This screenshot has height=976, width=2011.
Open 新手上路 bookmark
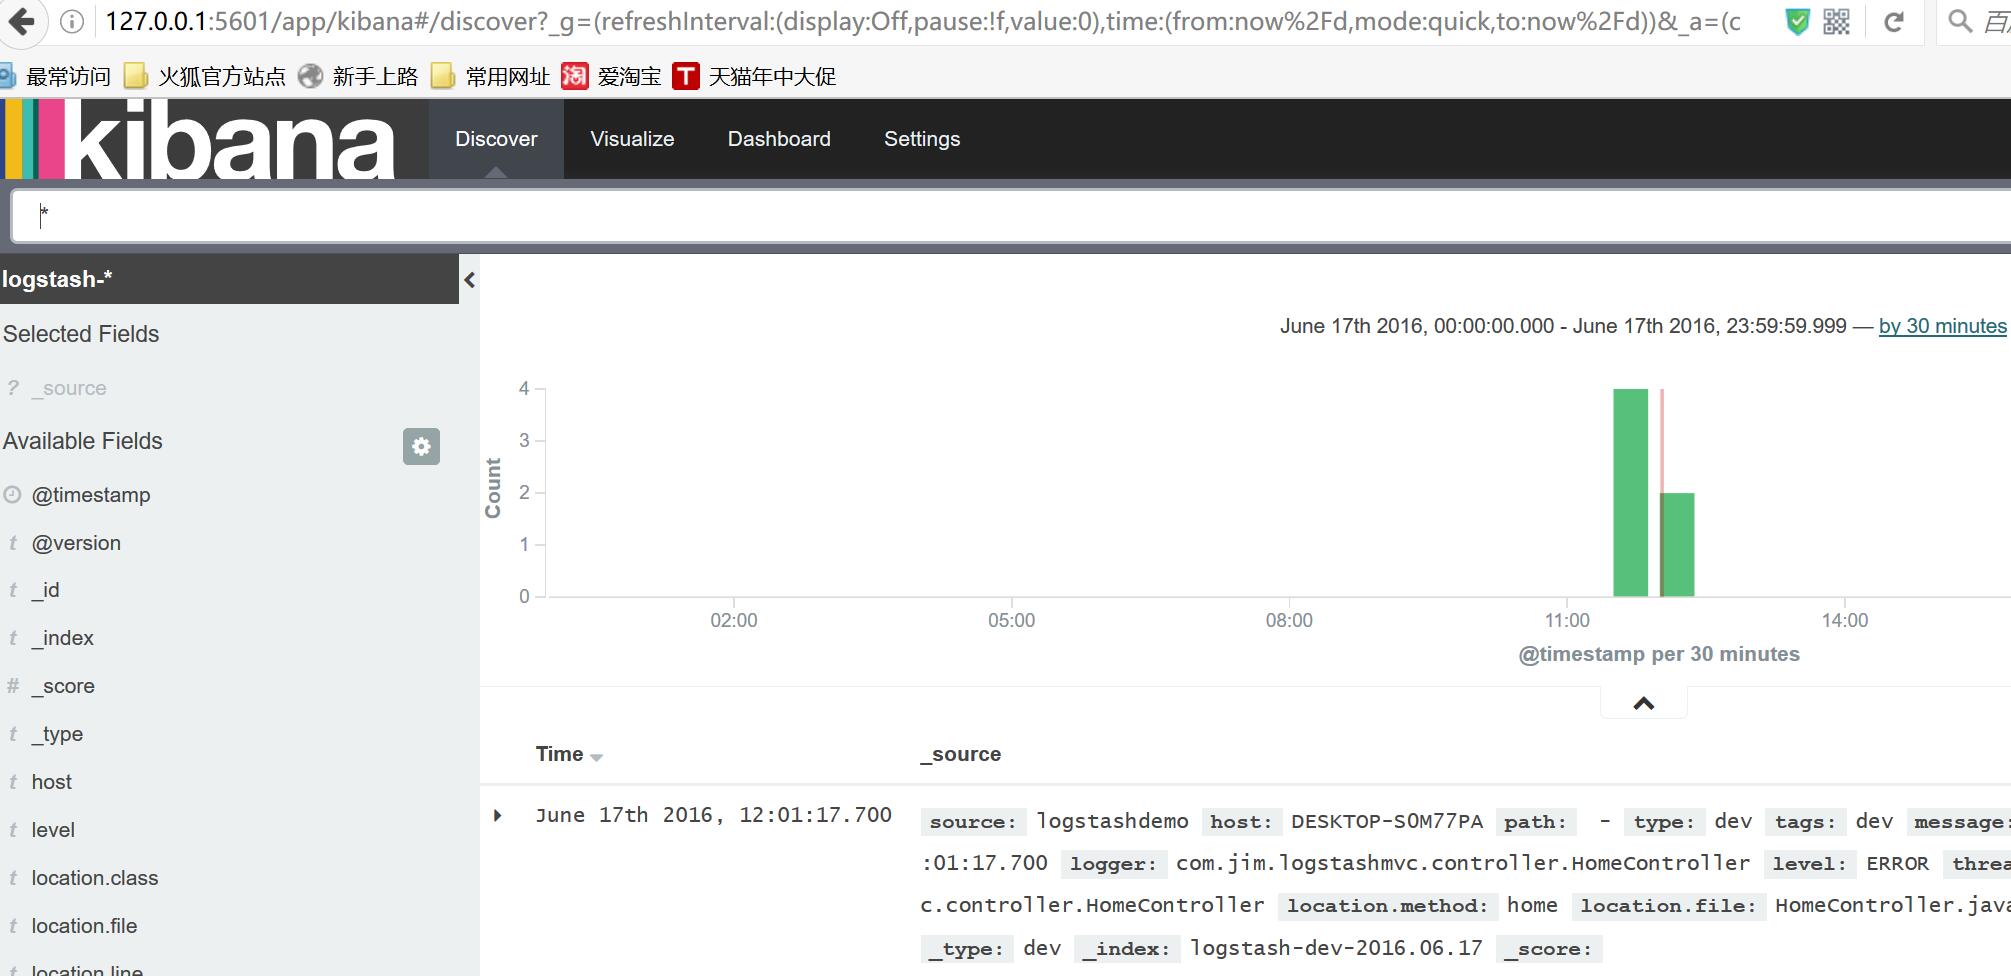(358, 76)
